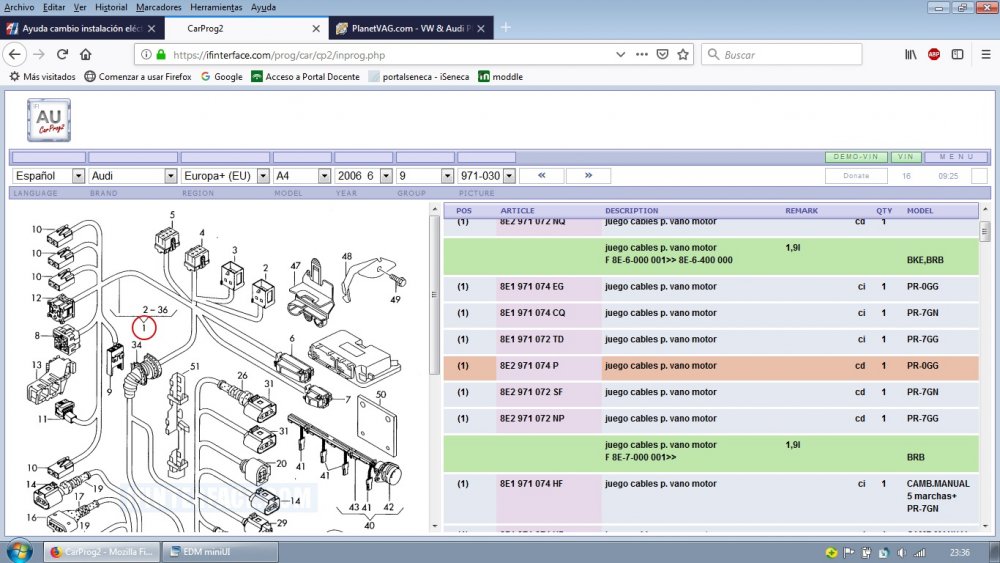
Task: Click the Action Center flag icon
Action: pyautogui.click(x=849, y=553)
